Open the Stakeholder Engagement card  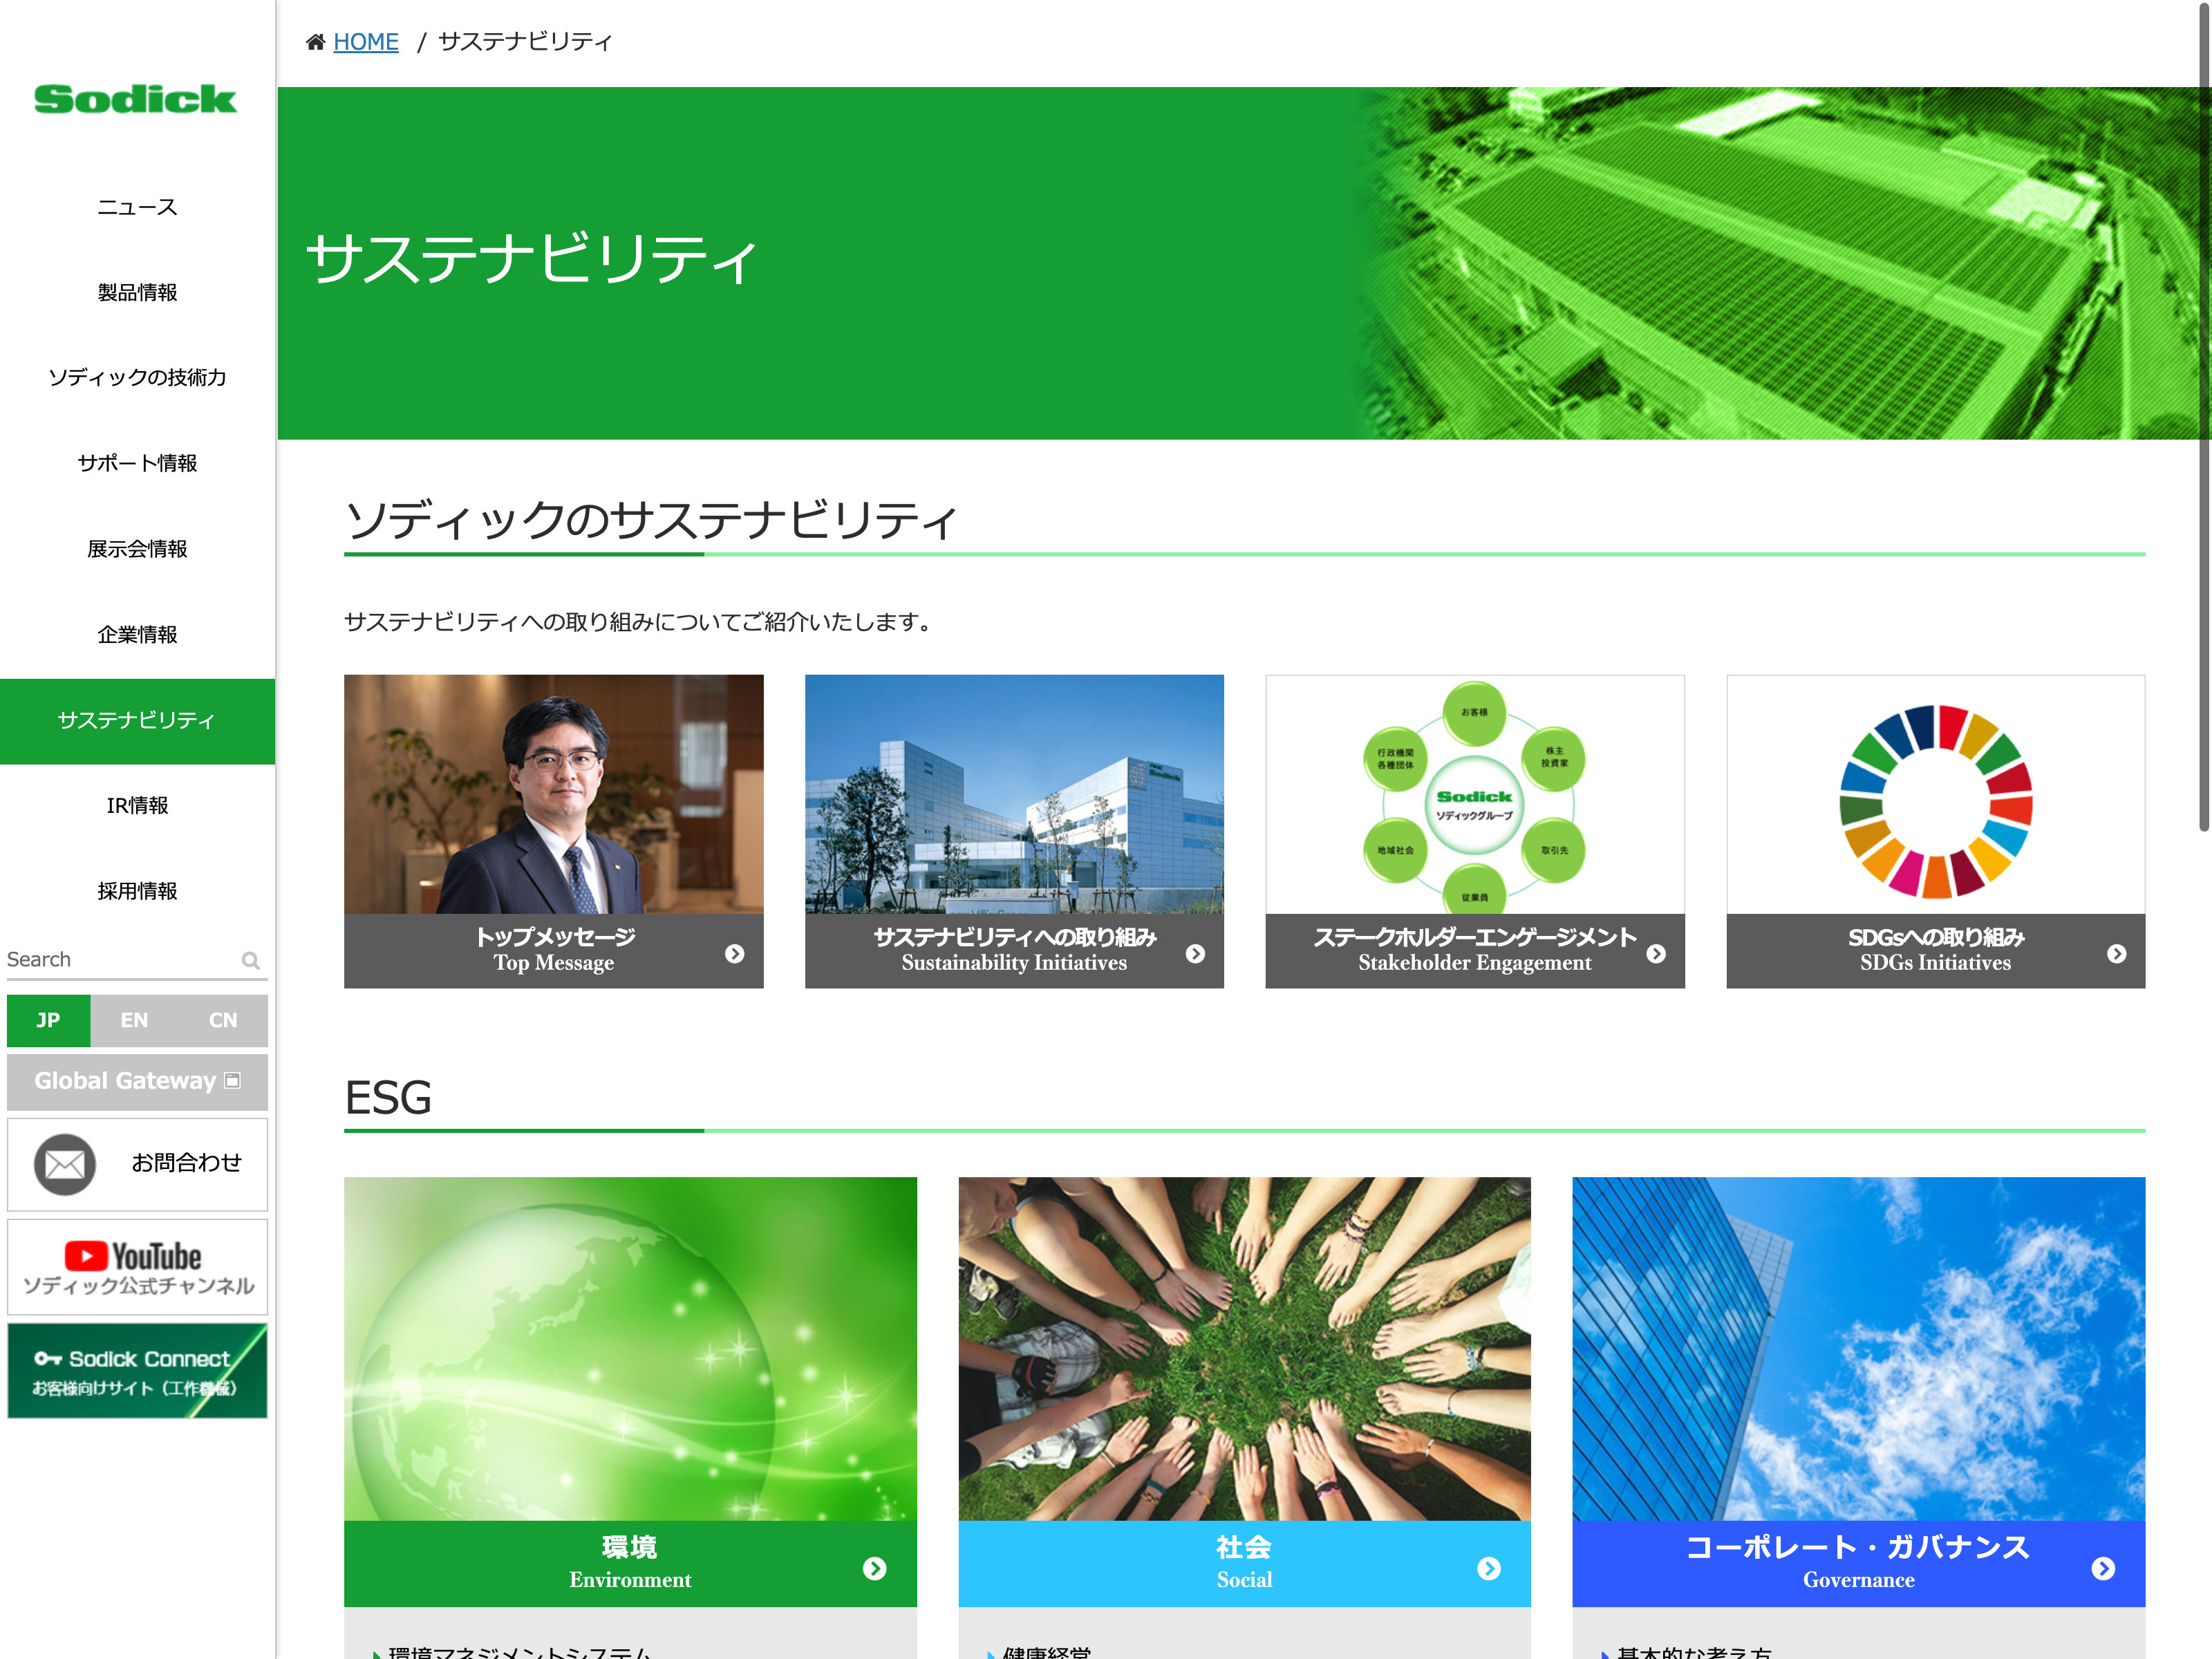(x=1474, y=830)
